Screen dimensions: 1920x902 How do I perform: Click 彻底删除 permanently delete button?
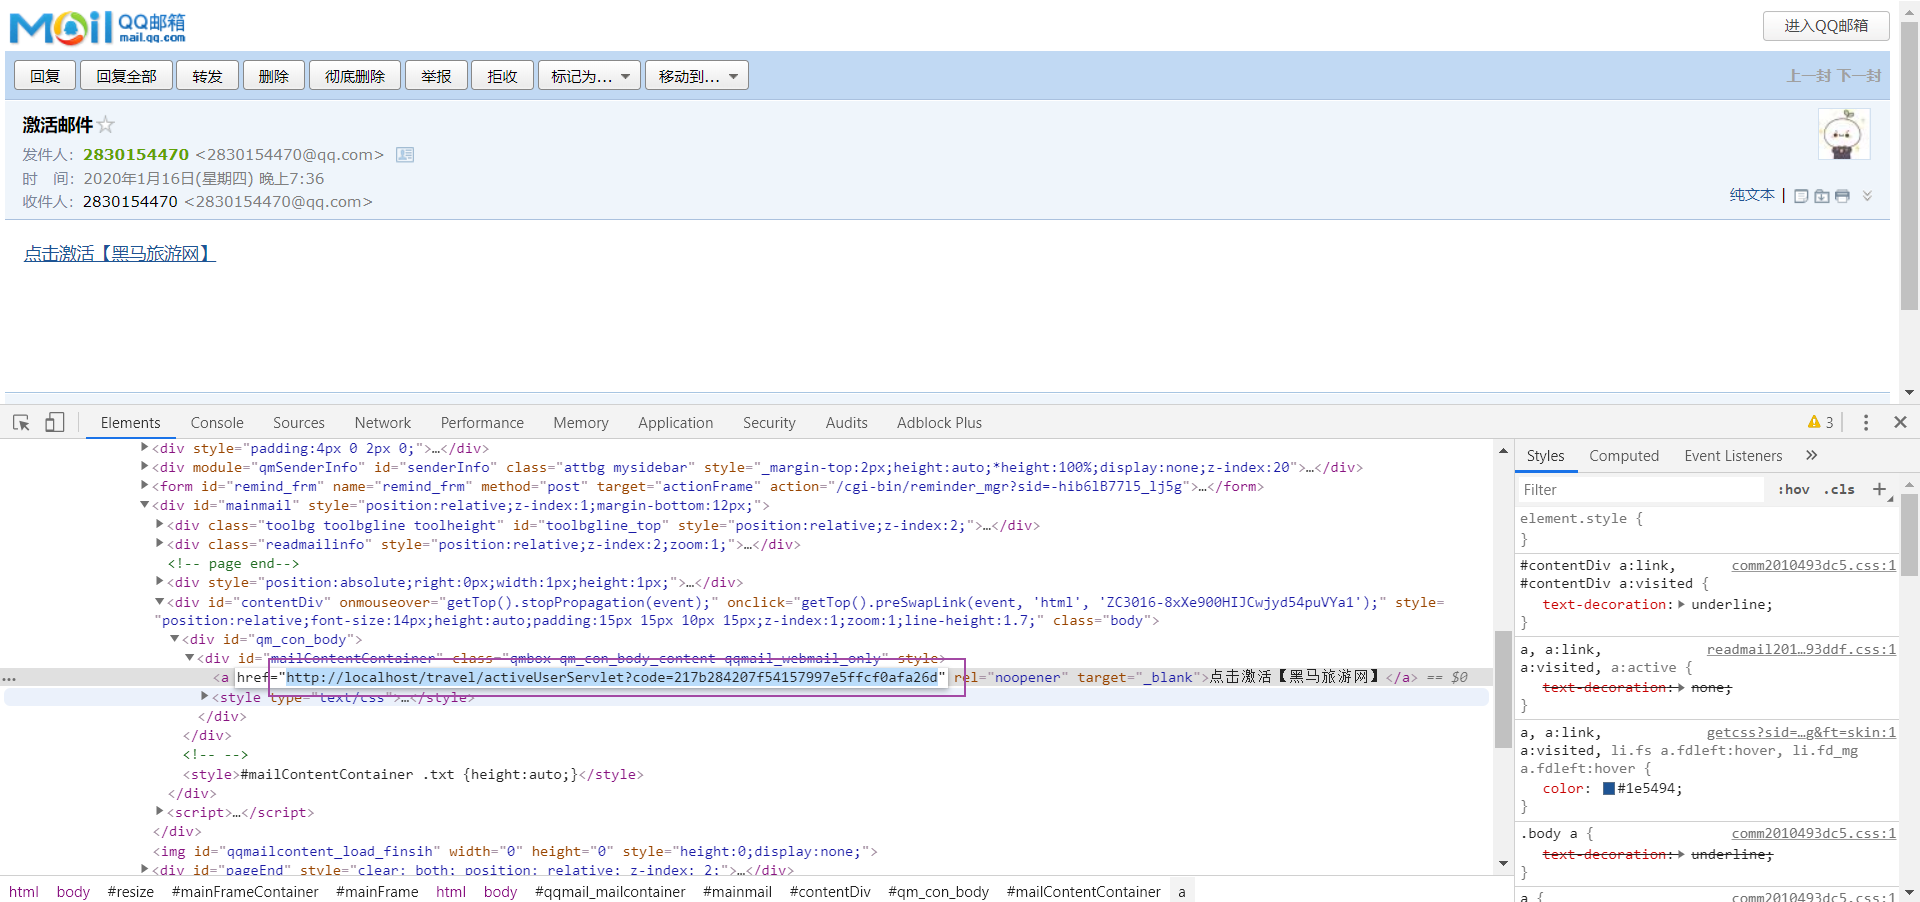354,76
